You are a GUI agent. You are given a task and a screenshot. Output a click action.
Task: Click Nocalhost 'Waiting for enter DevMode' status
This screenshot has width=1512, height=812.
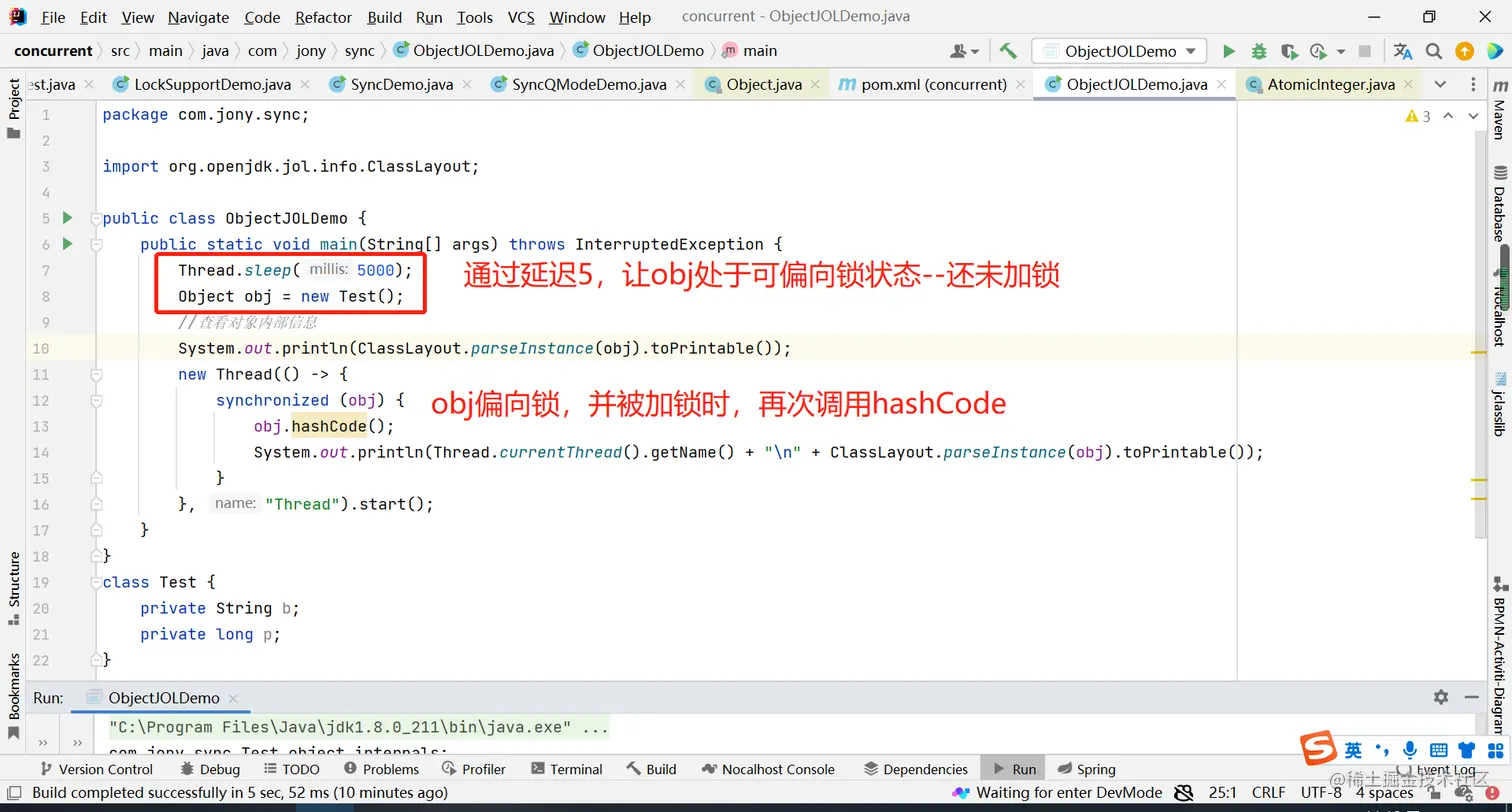[x=1057, y=793]
